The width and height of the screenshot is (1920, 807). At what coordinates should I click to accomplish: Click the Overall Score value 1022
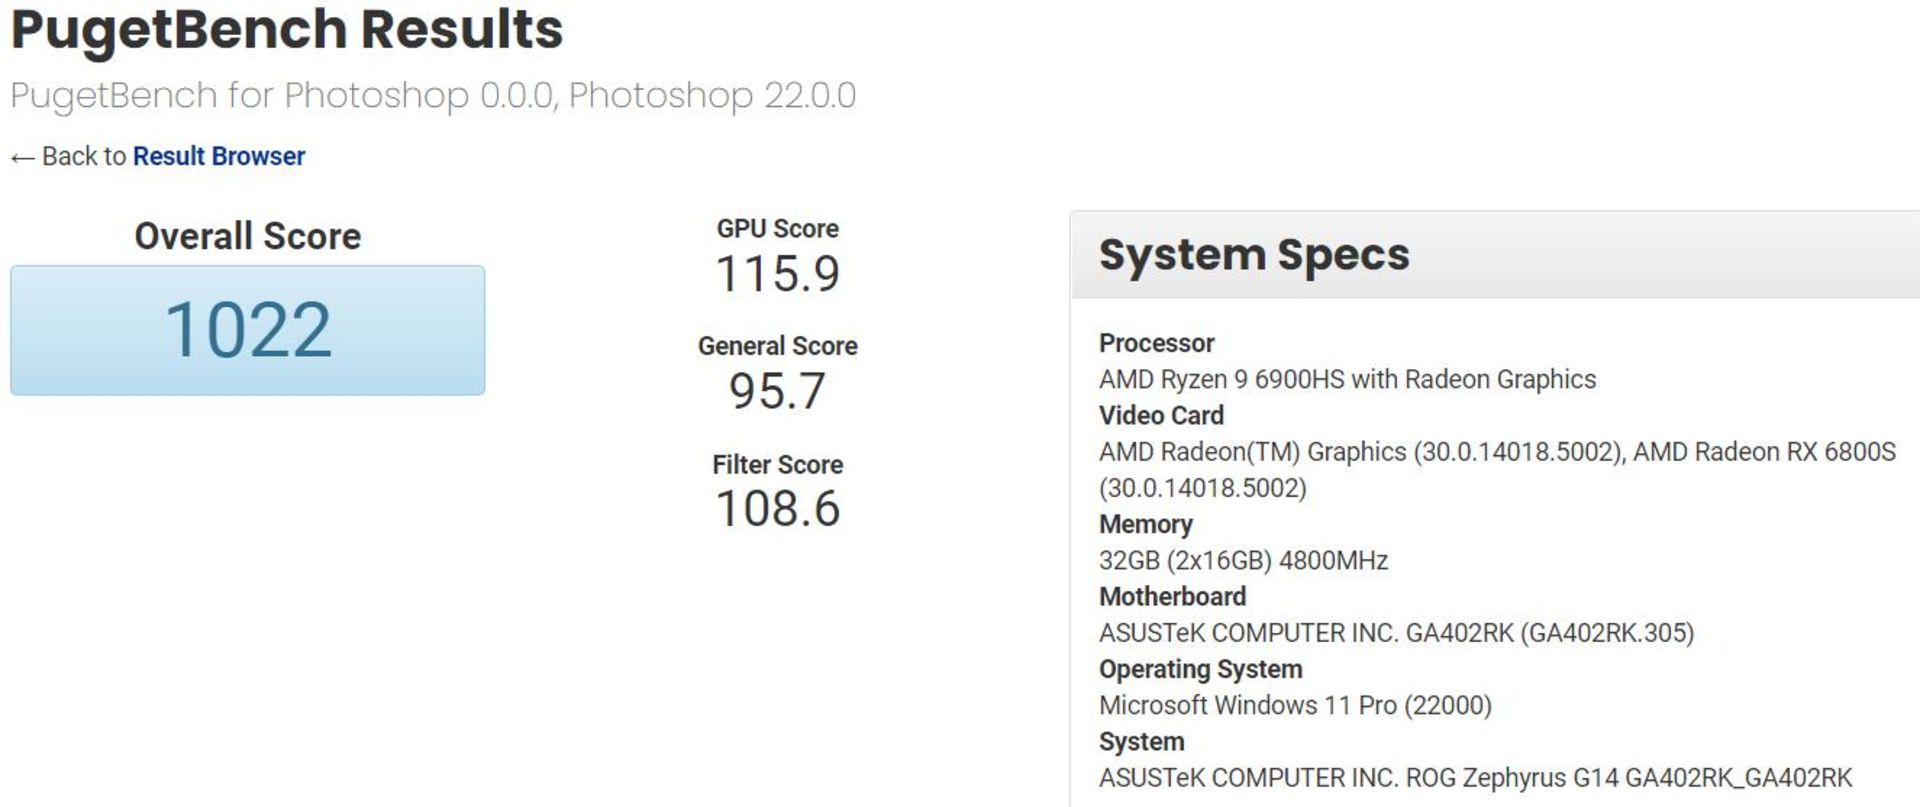(247, 327)
